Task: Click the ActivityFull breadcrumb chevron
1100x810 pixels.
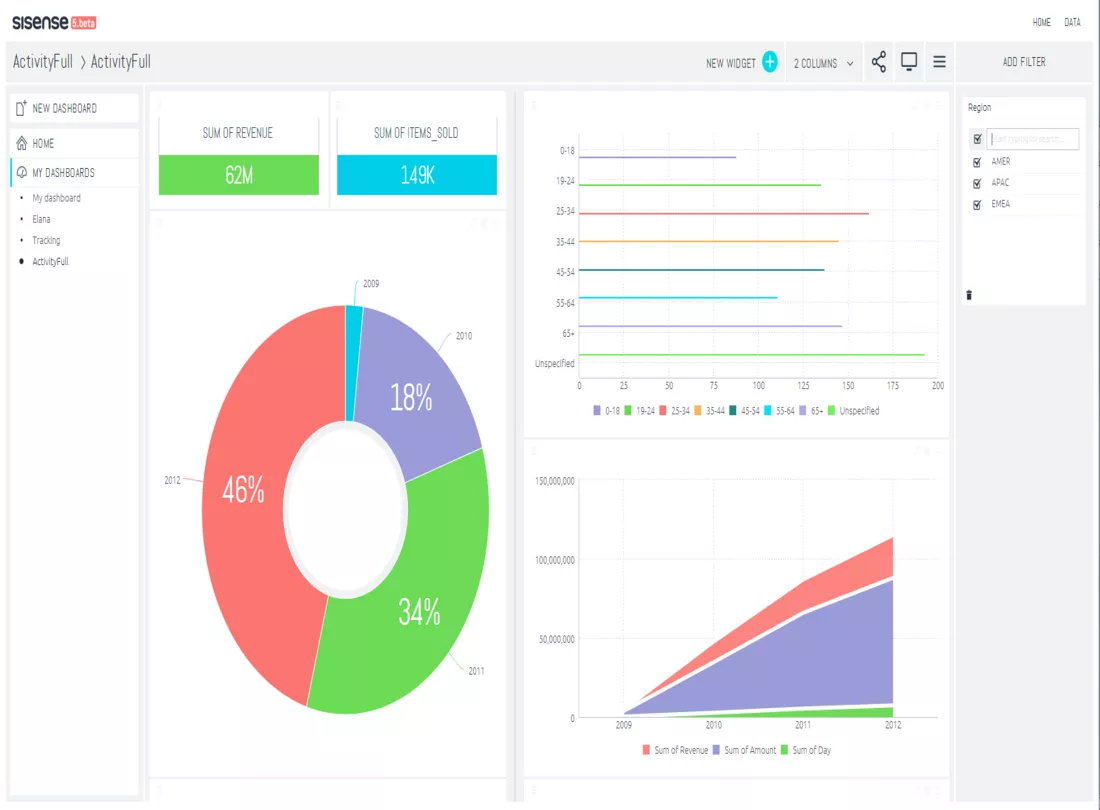Action: pos(82,62)
